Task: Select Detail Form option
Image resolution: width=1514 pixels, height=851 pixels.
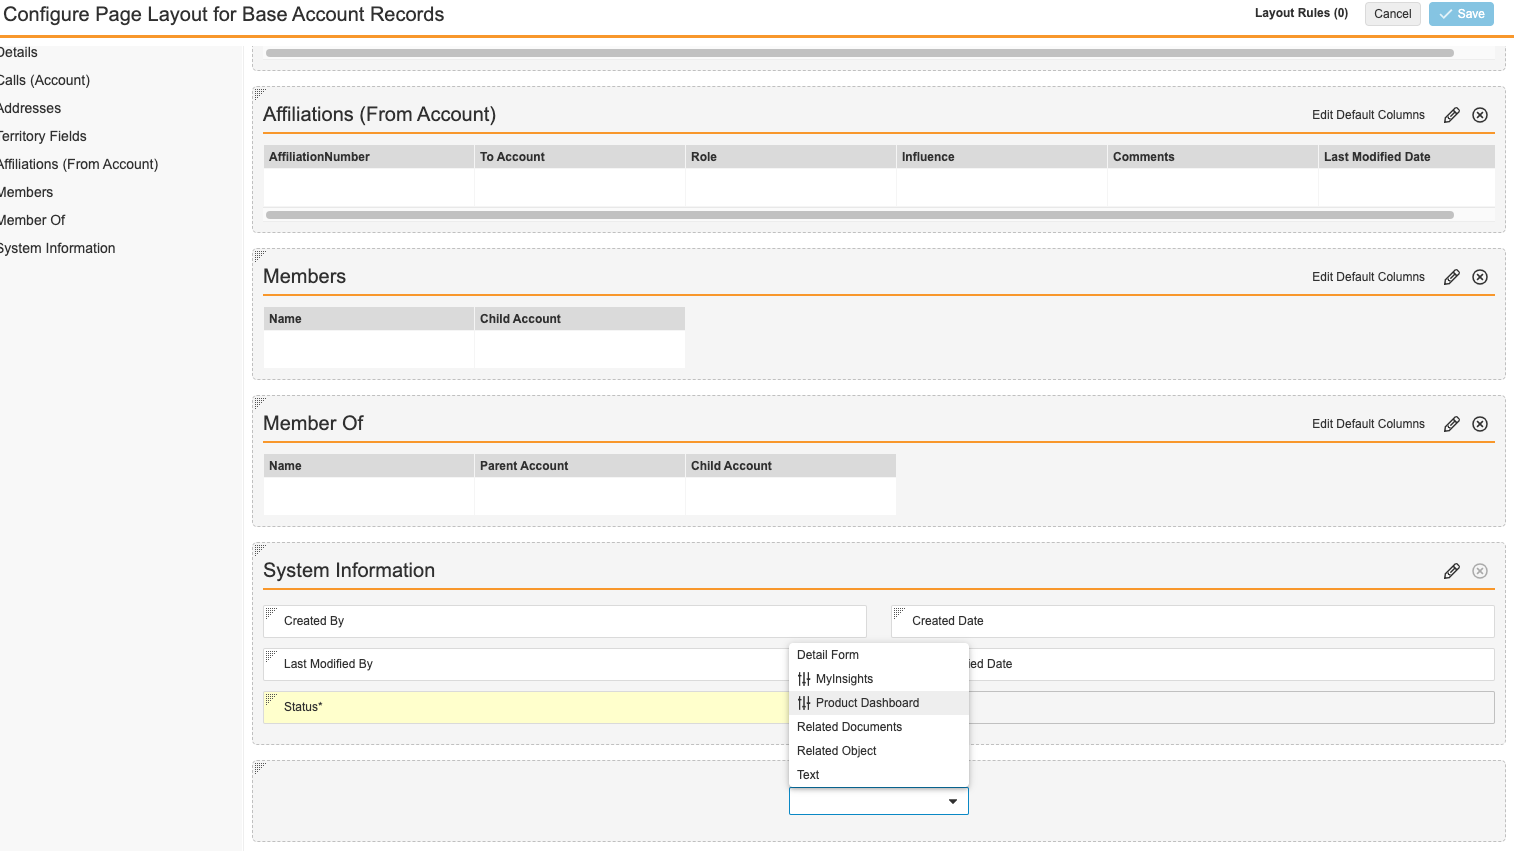Action: 828,655
